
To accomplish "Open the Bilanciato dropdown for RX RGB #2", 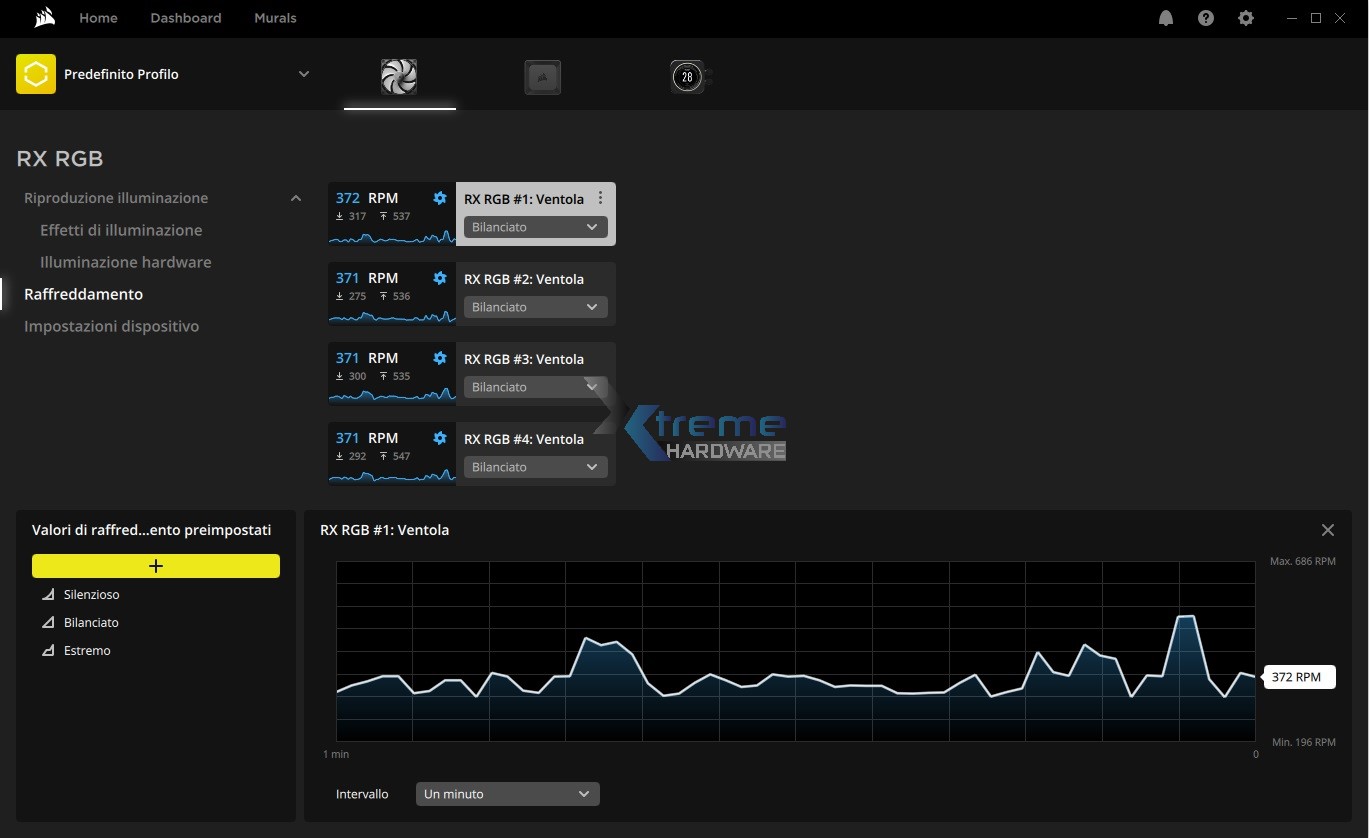I will pyautogui.click(x=535, y=307).
